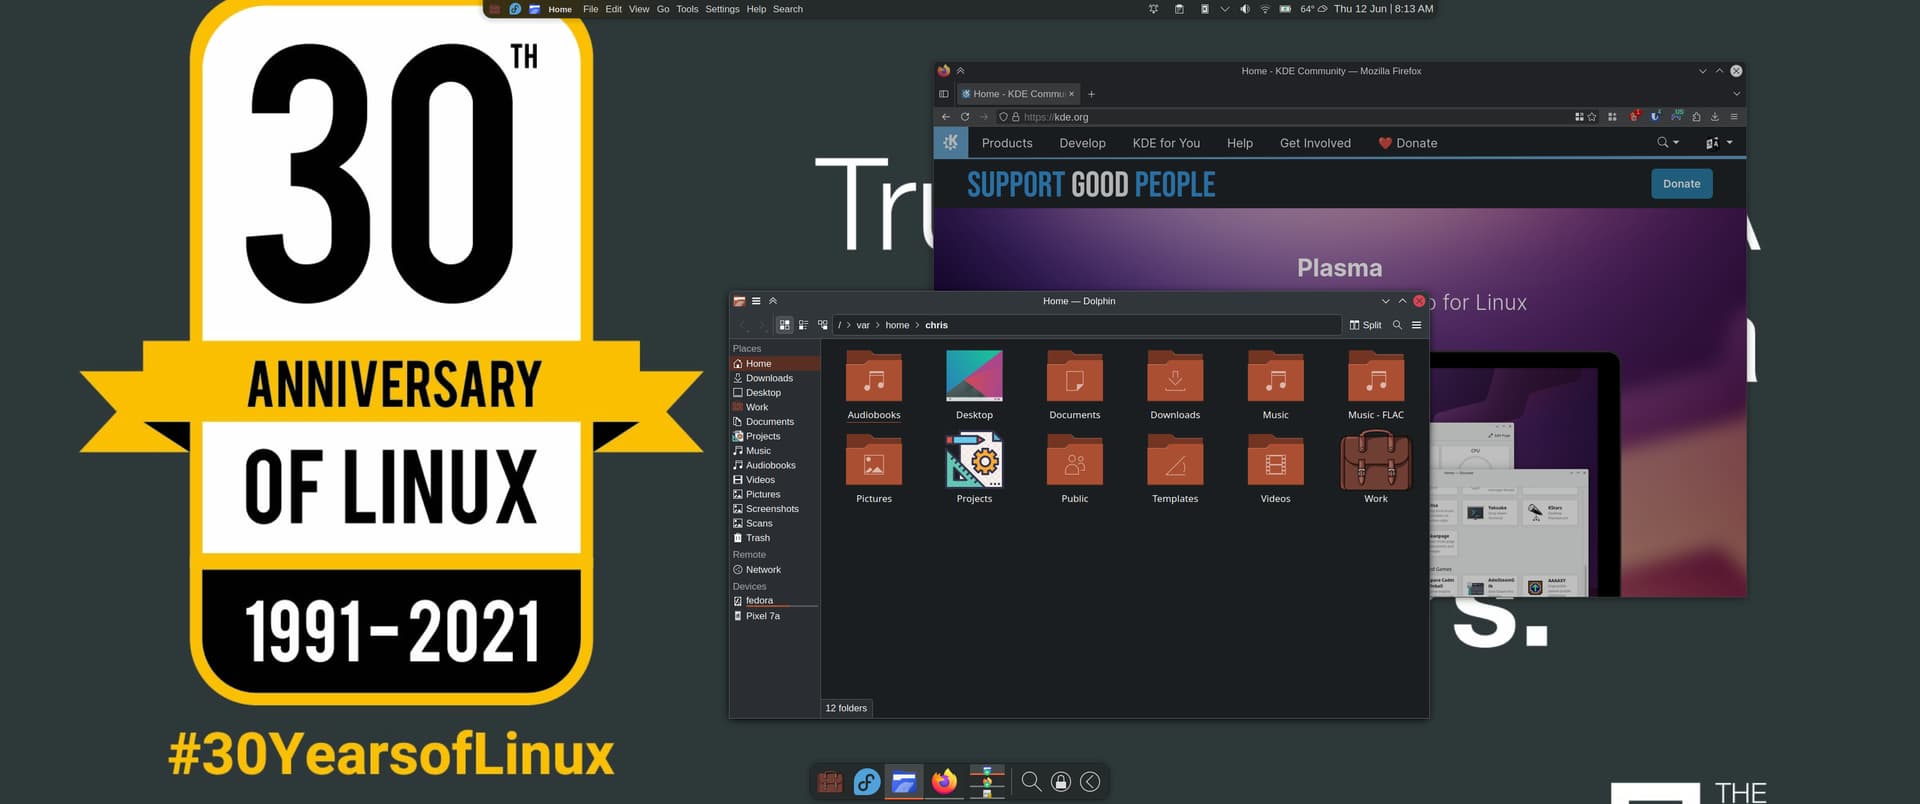Open Firefox extensions puzzle icon
Viewport: 1920px width, 804px height.
1696,117
